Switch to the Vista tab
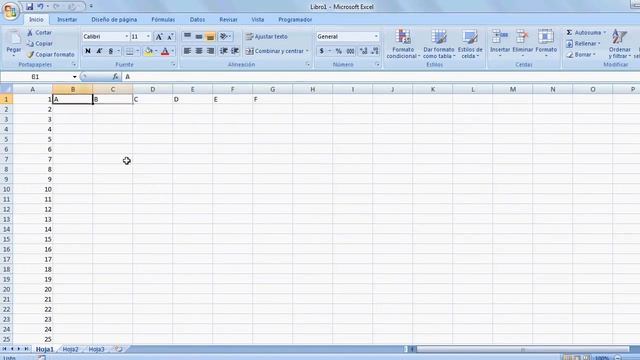Viewport: 640px width, 360px height. [258, 20]
